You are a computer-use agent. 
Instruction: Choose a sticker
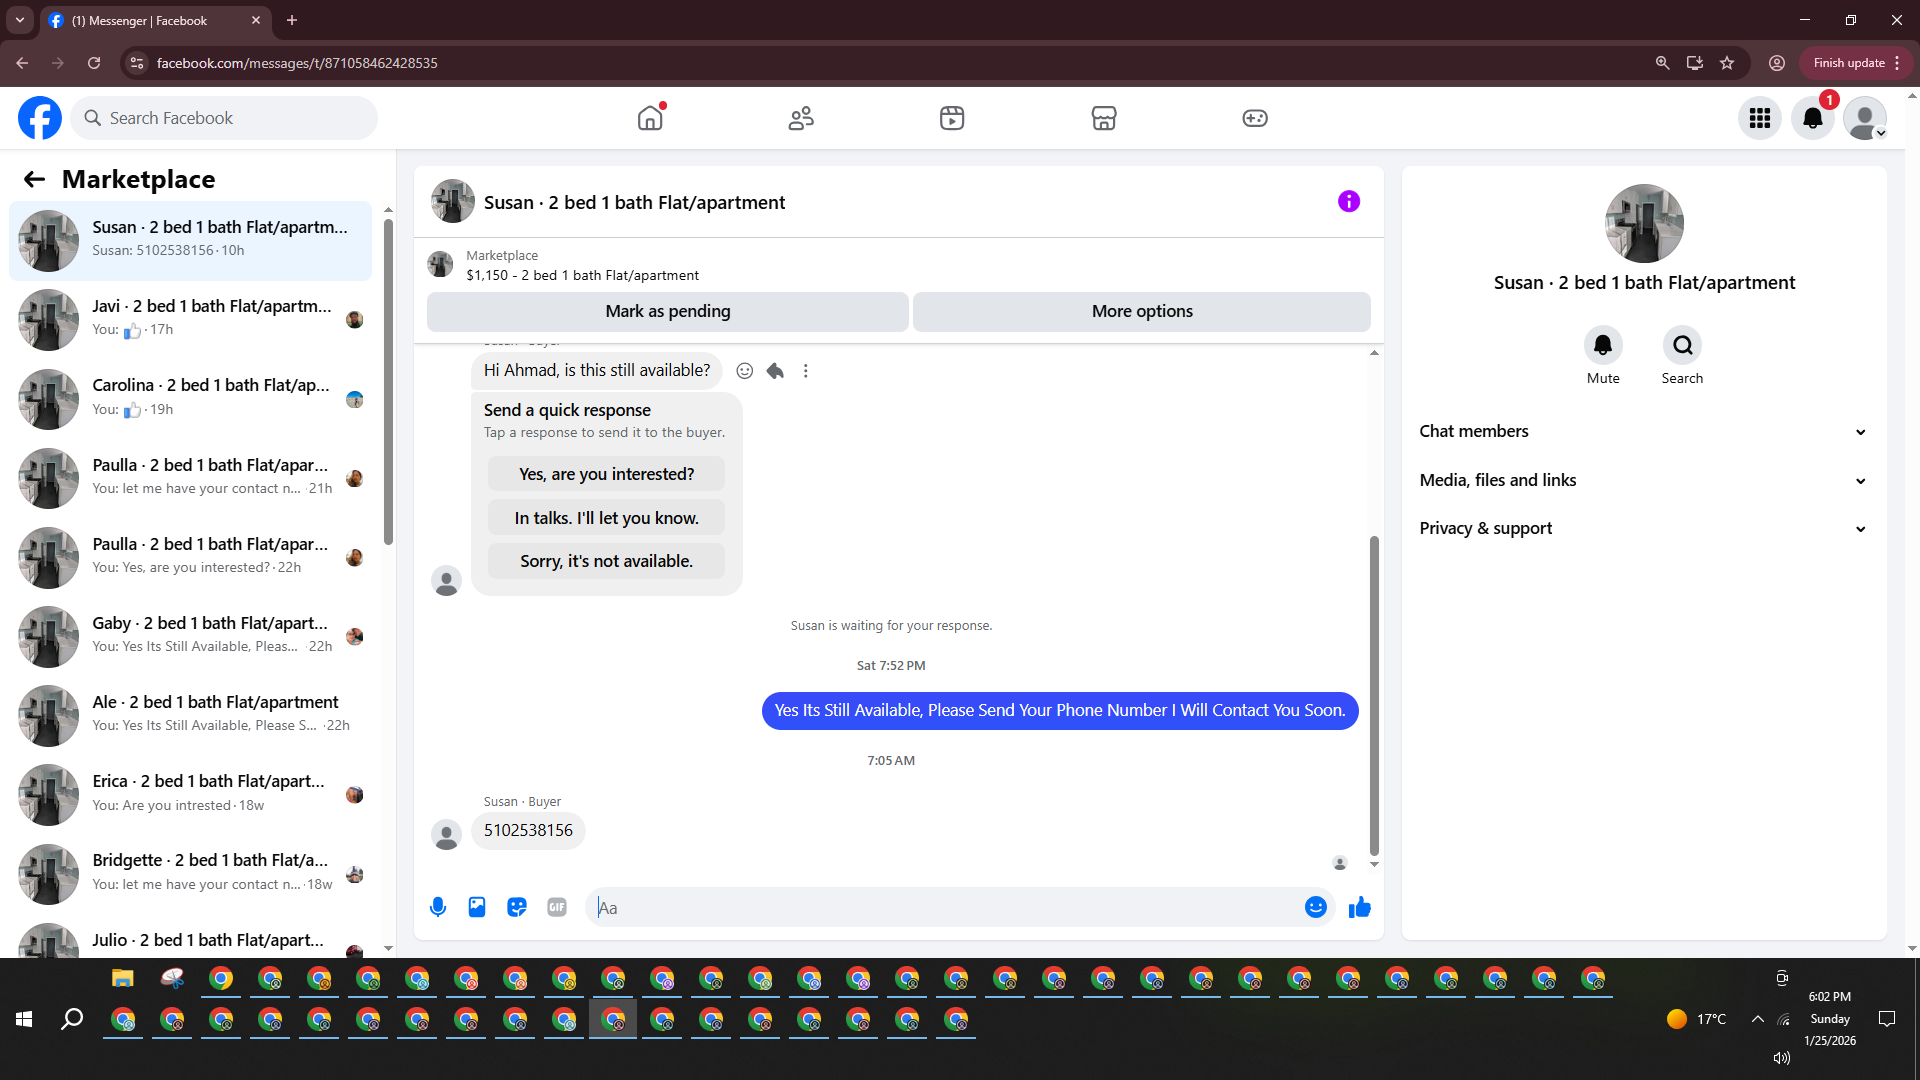[x=517, y=907]
